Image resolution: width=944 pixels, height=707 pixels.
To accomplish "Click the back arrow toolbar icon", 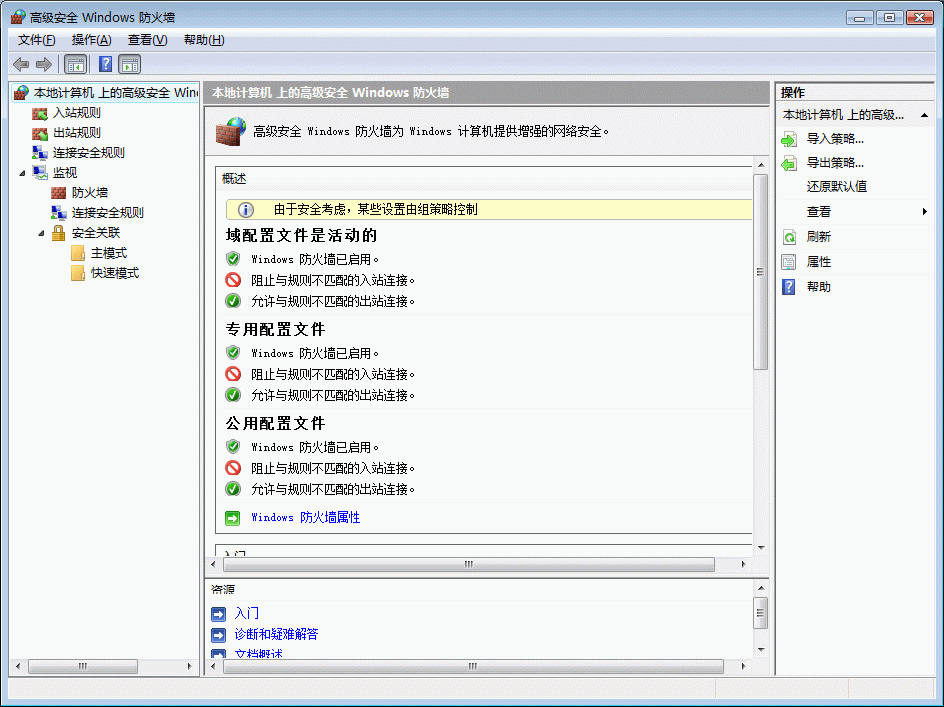I will (21, 64).
